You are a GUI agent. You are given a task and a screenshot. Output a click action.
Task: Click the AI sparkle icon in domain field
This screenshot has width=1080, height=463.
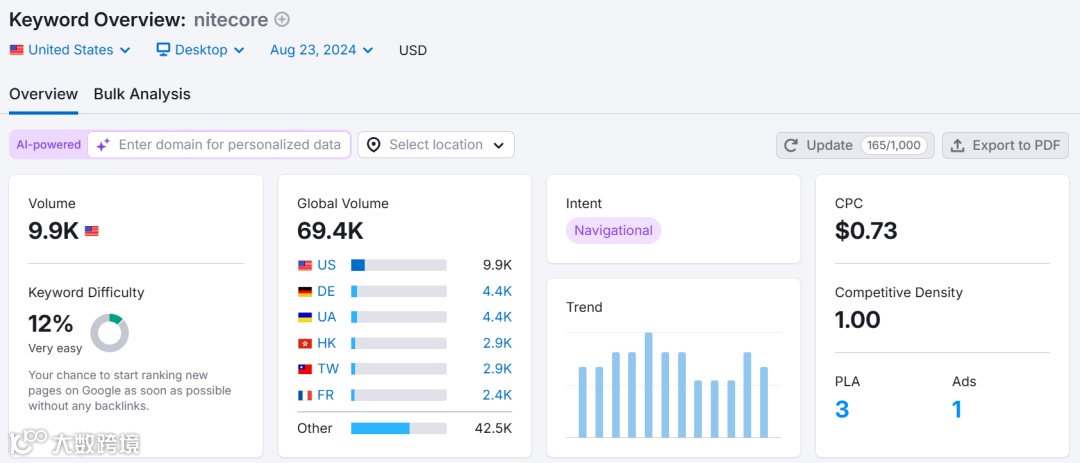pos(103,145)
